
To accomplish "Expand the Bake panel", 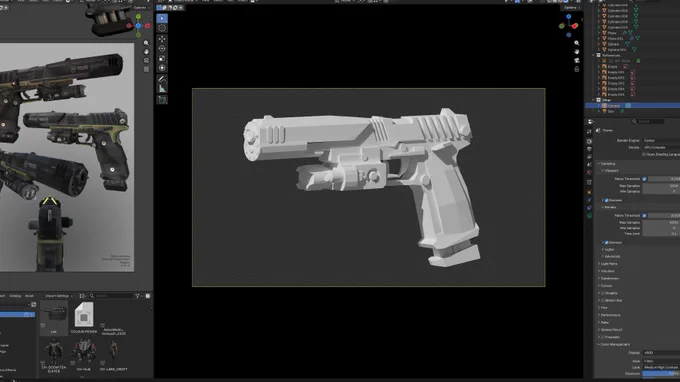I will coord(604,323).
